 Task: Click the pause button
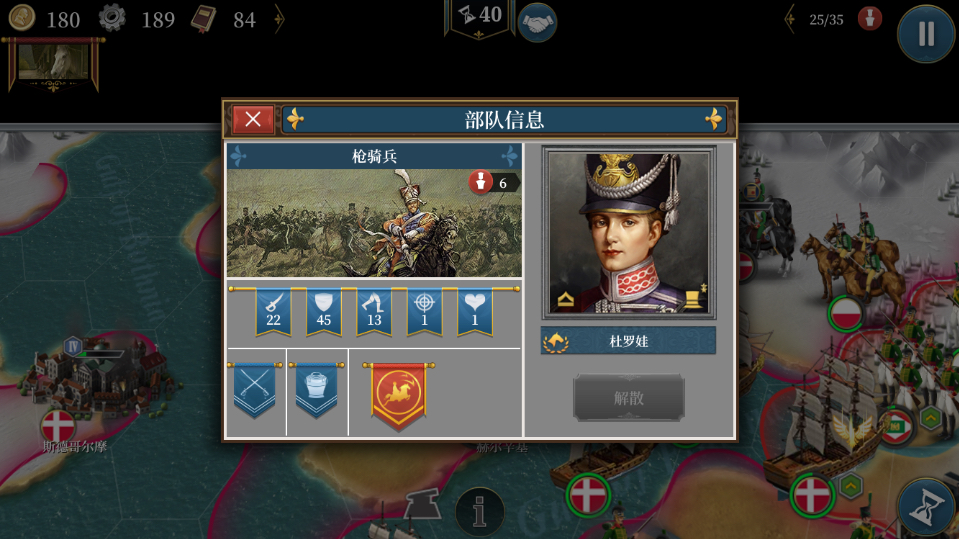926,33
